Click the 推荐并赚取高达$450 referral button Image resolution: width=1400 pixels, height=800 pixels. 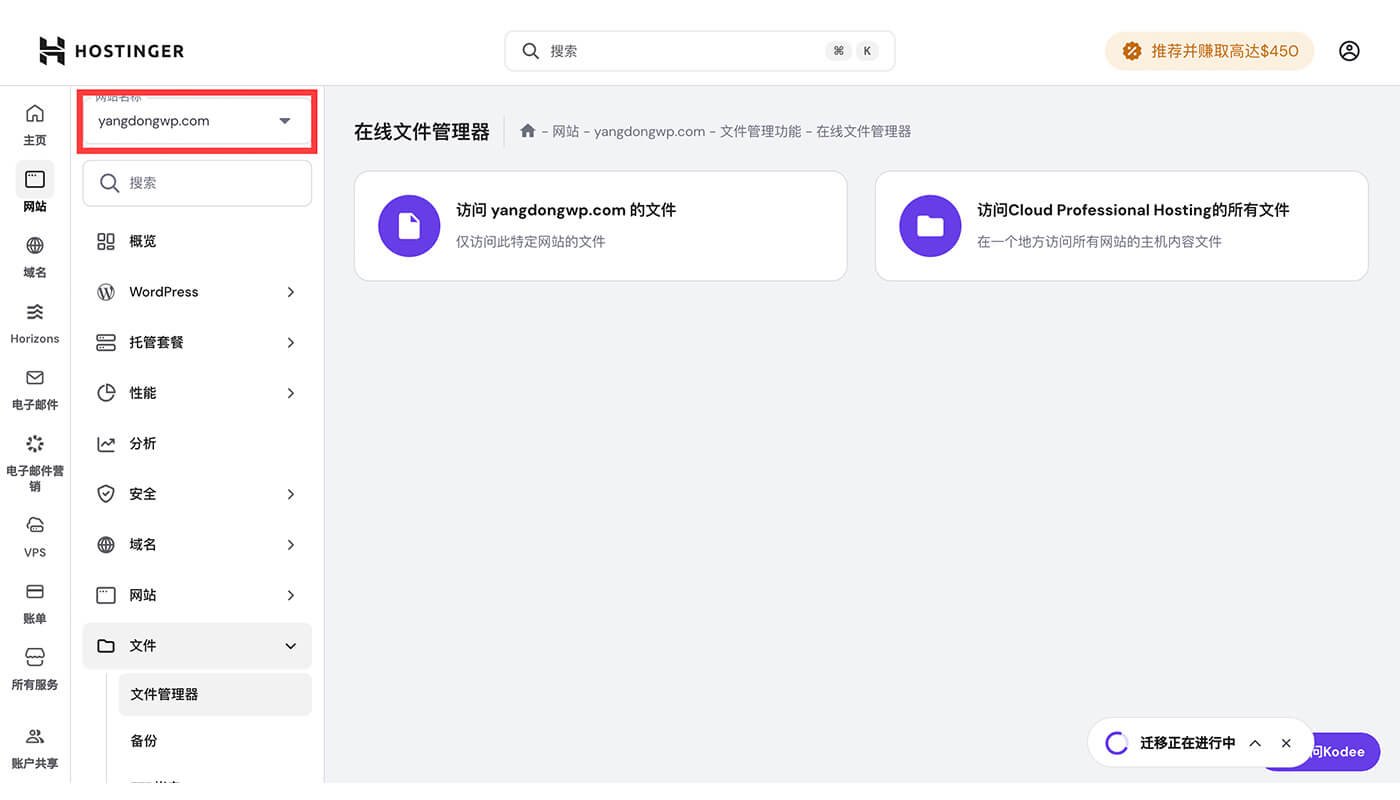1209,50
